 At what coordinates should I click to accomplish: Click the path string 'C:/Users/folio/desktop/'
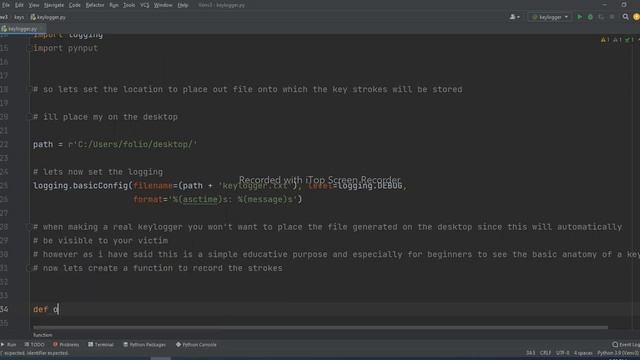point(135,144)
